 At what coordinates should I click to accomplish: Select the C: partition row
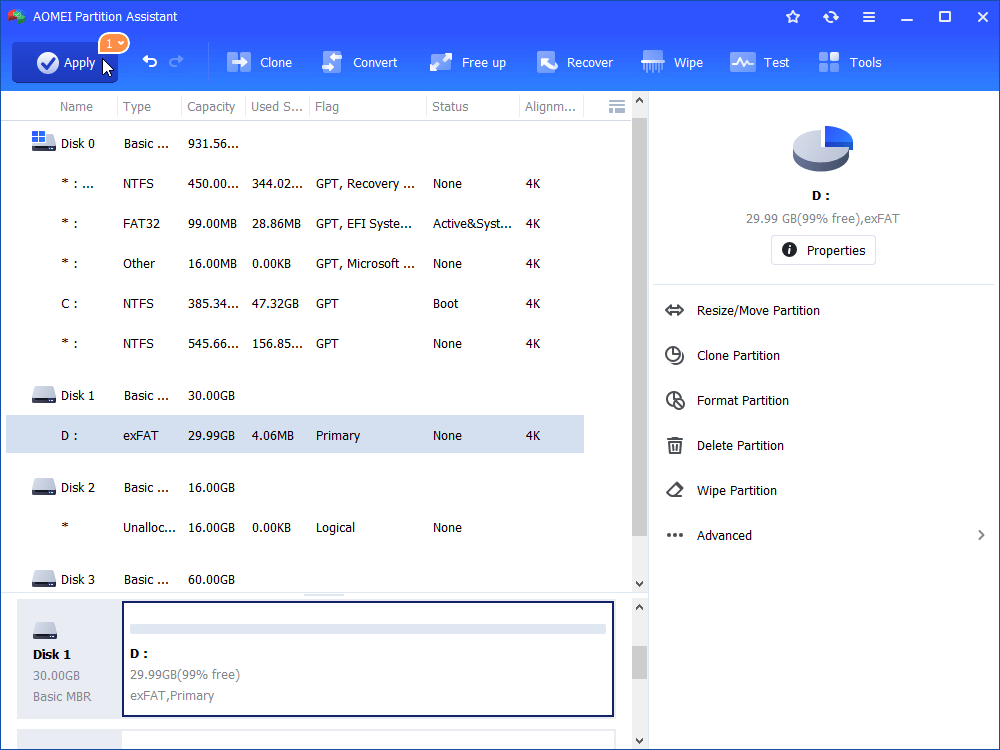tap(295, 304)
